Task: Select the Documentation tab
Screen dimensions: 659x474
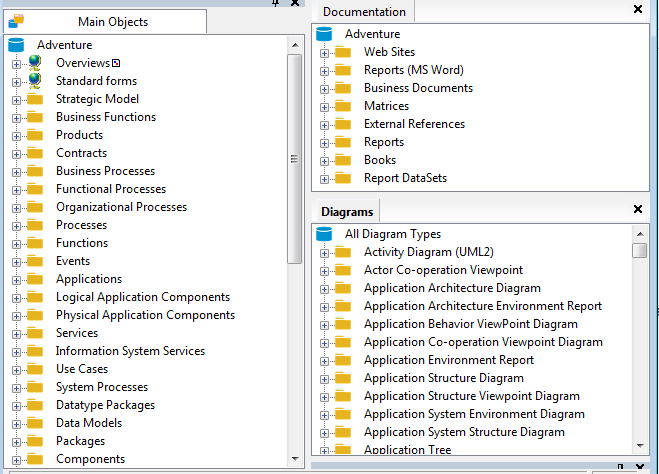Action: pos(364,12)
